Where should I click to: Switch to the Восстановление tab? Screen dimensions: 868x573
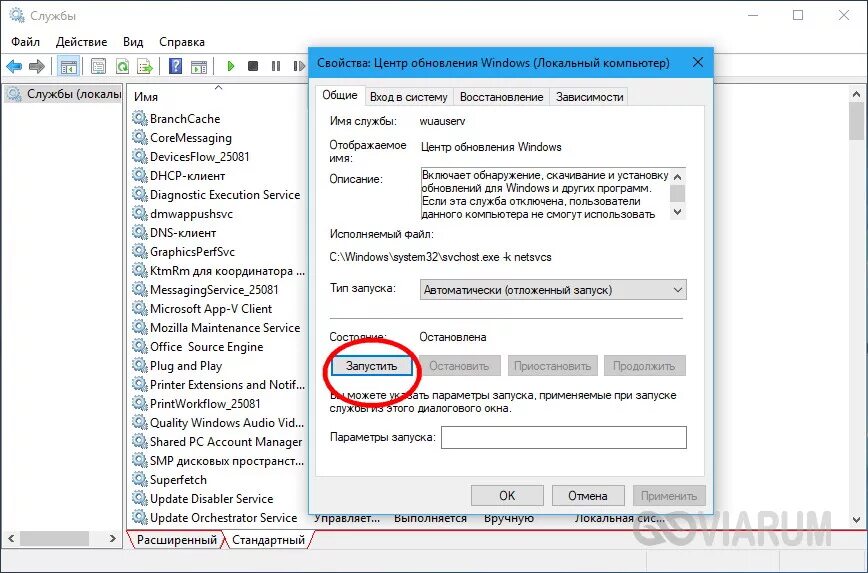pyautogui.click(x=502, y=97)
